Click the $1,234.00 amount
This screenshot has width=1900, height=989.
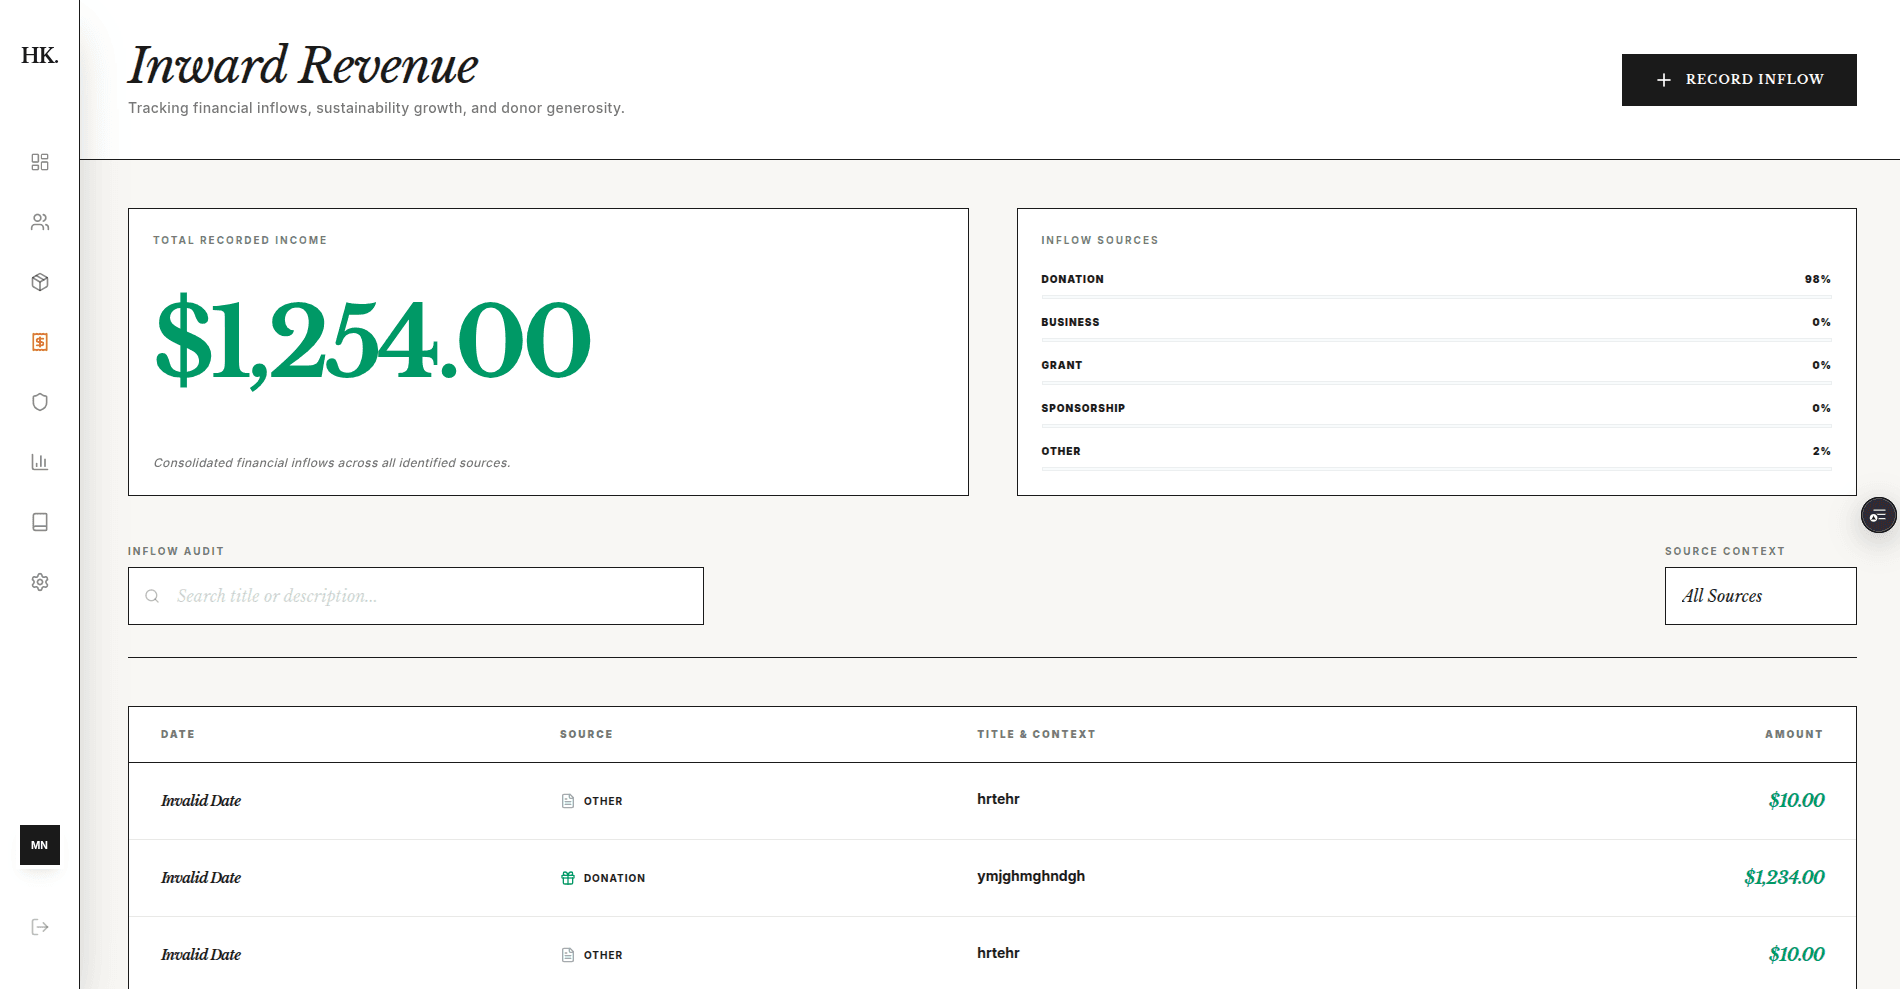pos(1784,877)
